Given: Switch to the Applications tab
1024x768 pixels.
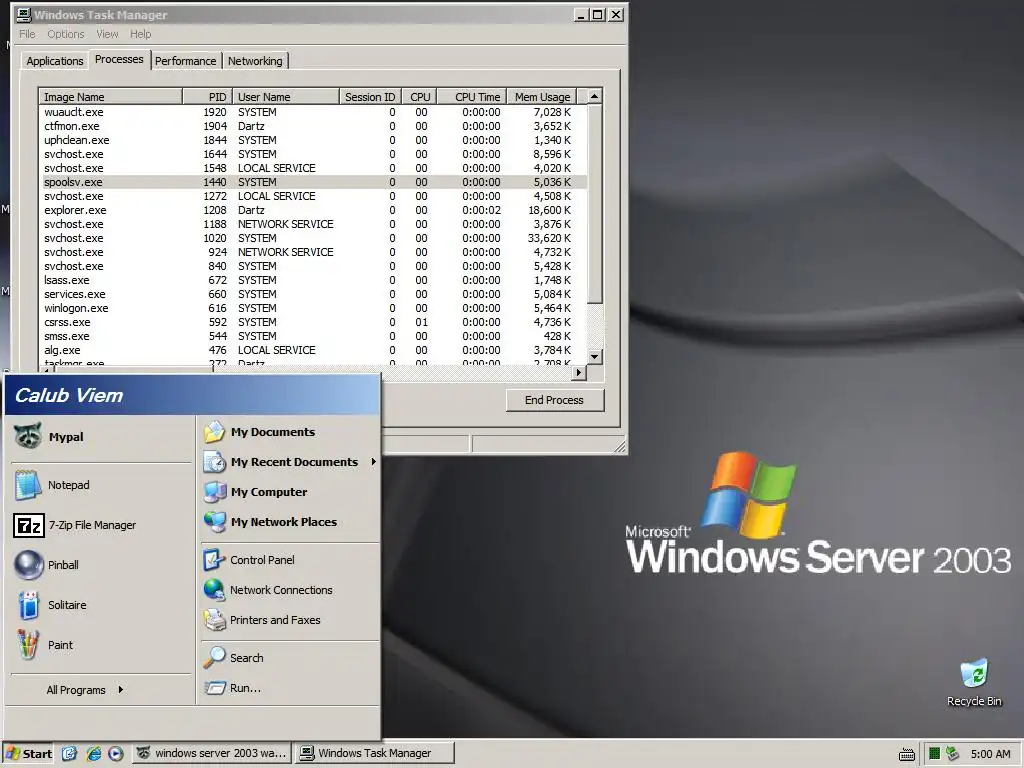Looking at the screenshot, I should coord(55,61).
